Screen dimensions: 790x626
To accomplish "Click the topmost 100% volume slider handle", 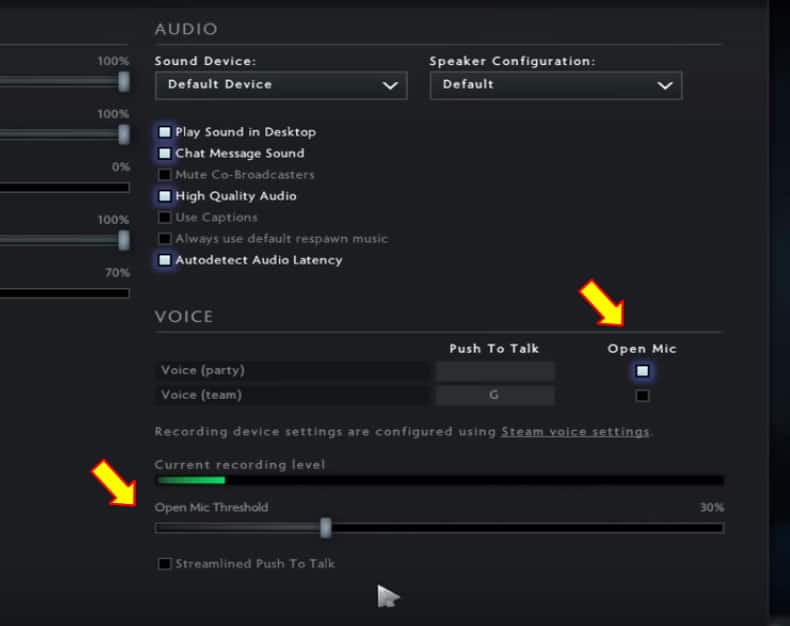I will [x=124, y=81].
